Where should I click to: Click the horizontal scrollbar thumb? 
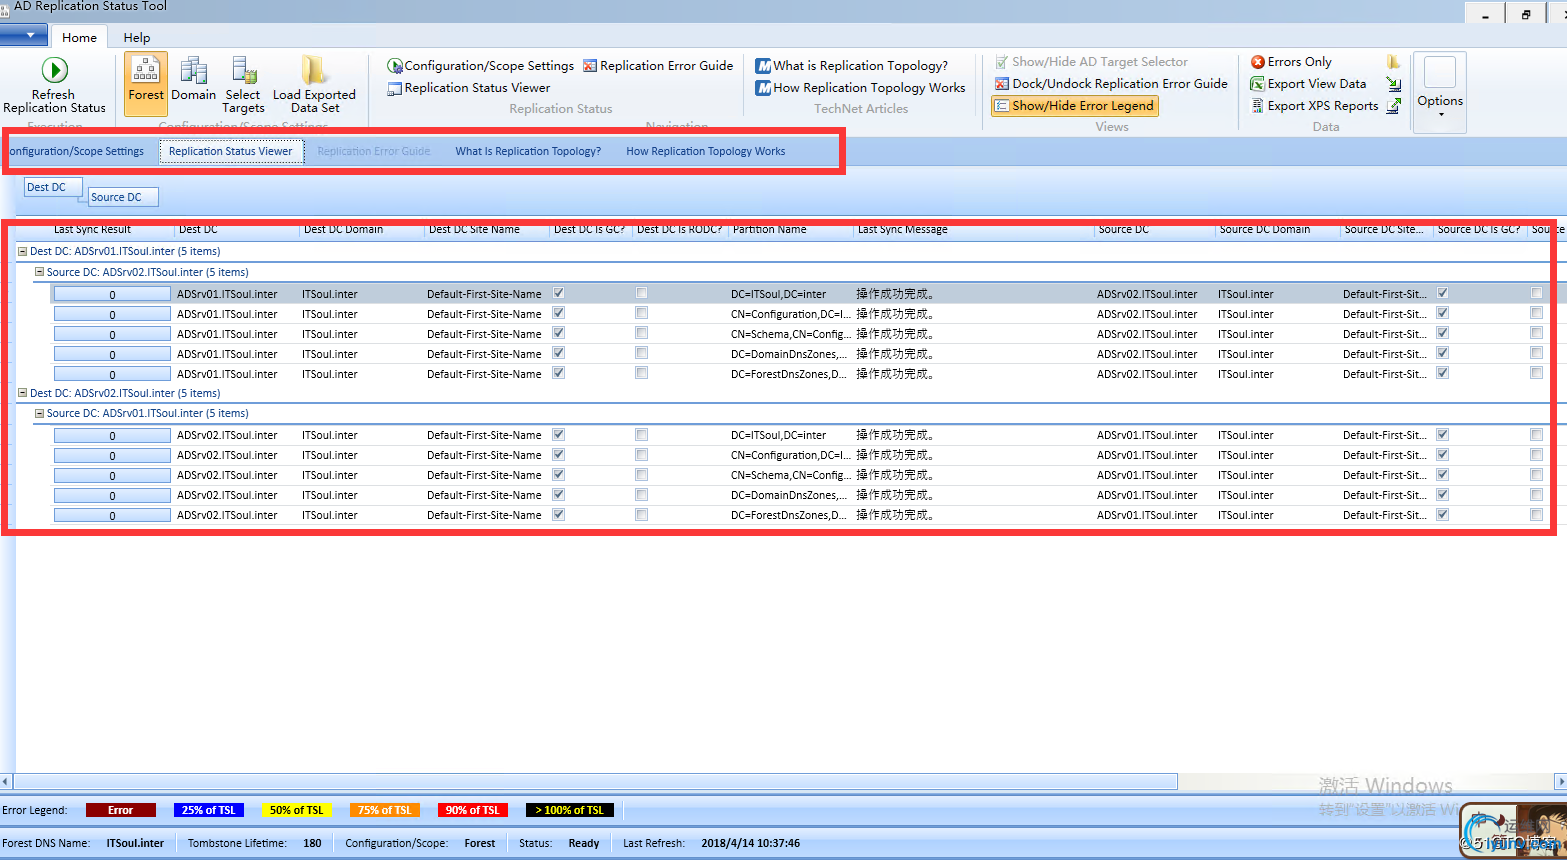[595, 781]
